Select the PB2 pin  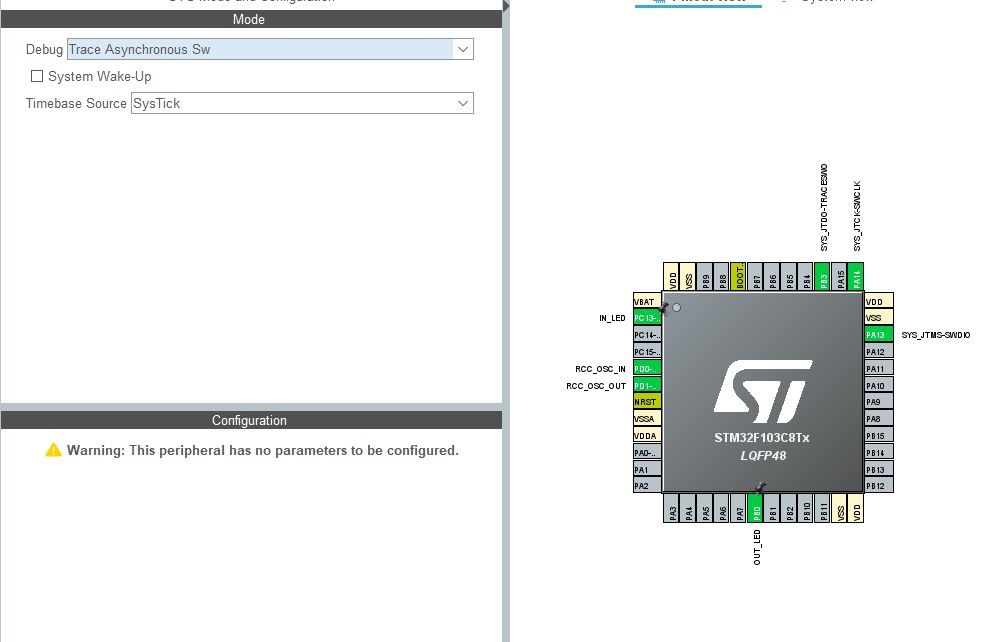[x=789, y=509]
